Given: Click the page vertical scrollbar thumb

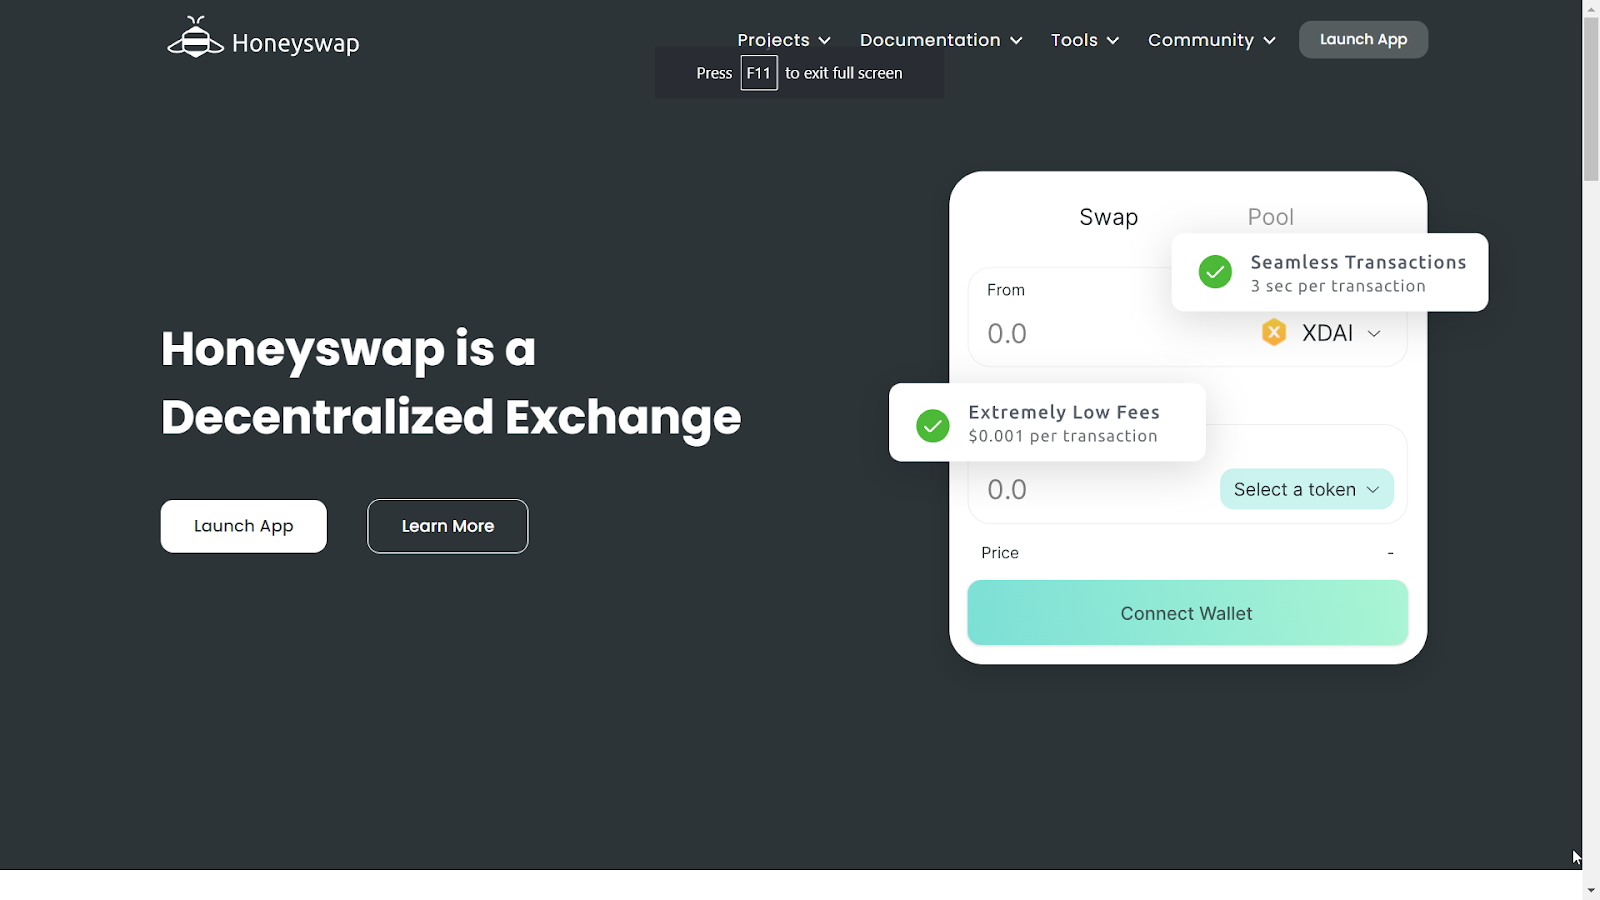Looking at the screenshot, I should [1591, 99].
